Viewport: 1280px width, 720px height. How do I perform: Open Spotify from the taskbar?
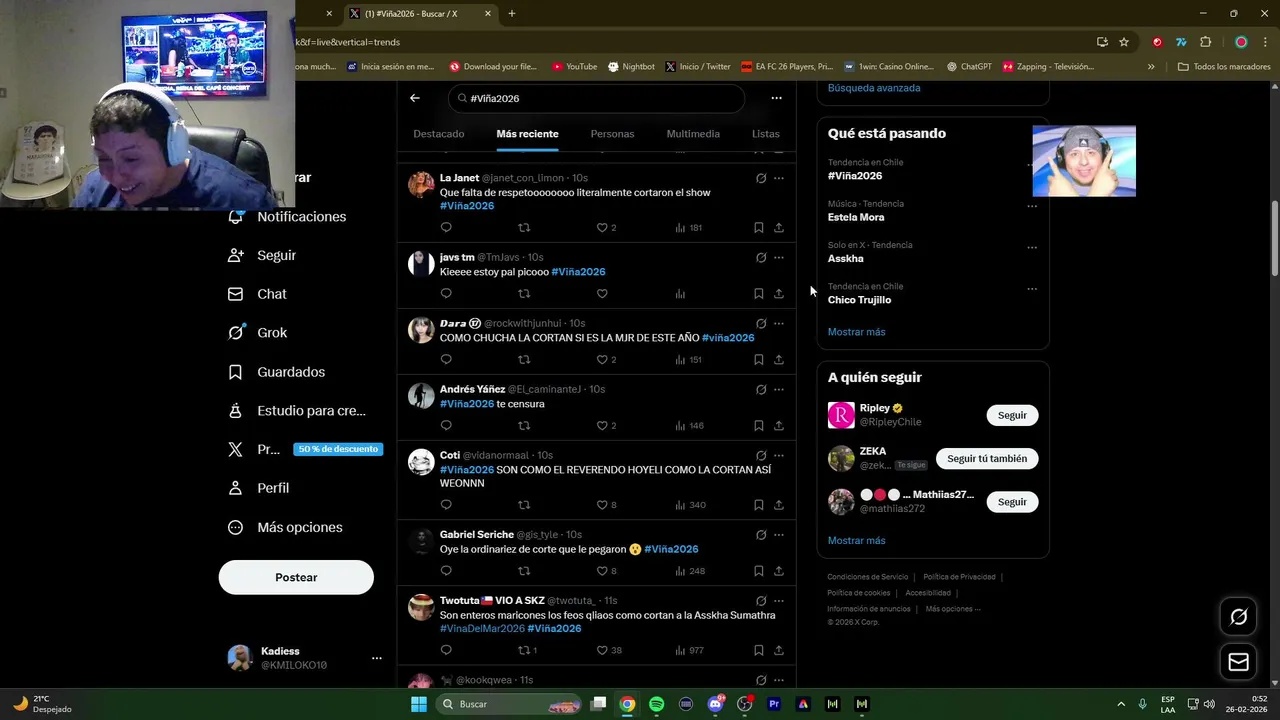click(x=656, y=704)
